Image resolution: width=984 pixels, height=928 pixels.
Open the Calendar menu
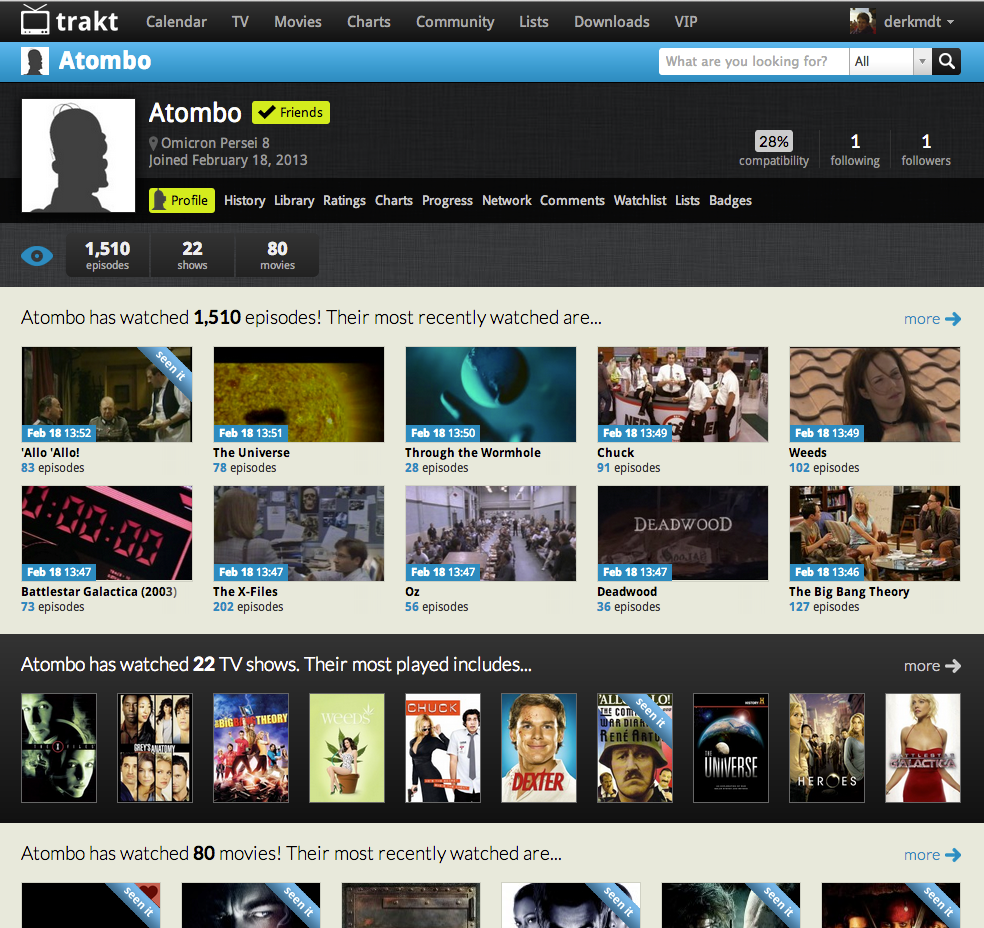click(x=176, y=22)
